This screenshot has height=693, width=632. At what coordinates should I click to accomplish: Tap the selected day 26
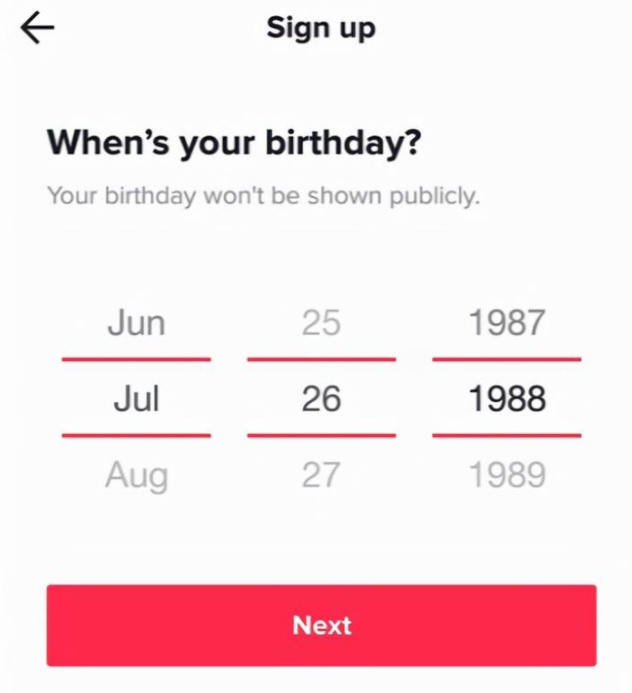pos(321,399)
